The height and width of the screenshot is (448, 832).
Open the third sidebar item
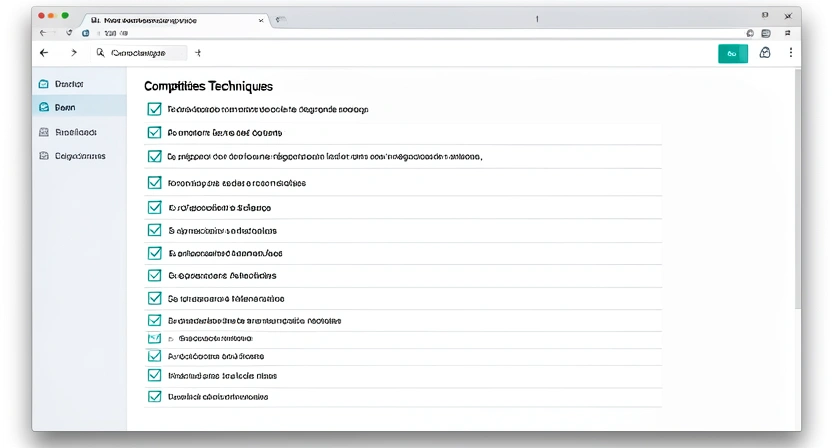(79, 132)
